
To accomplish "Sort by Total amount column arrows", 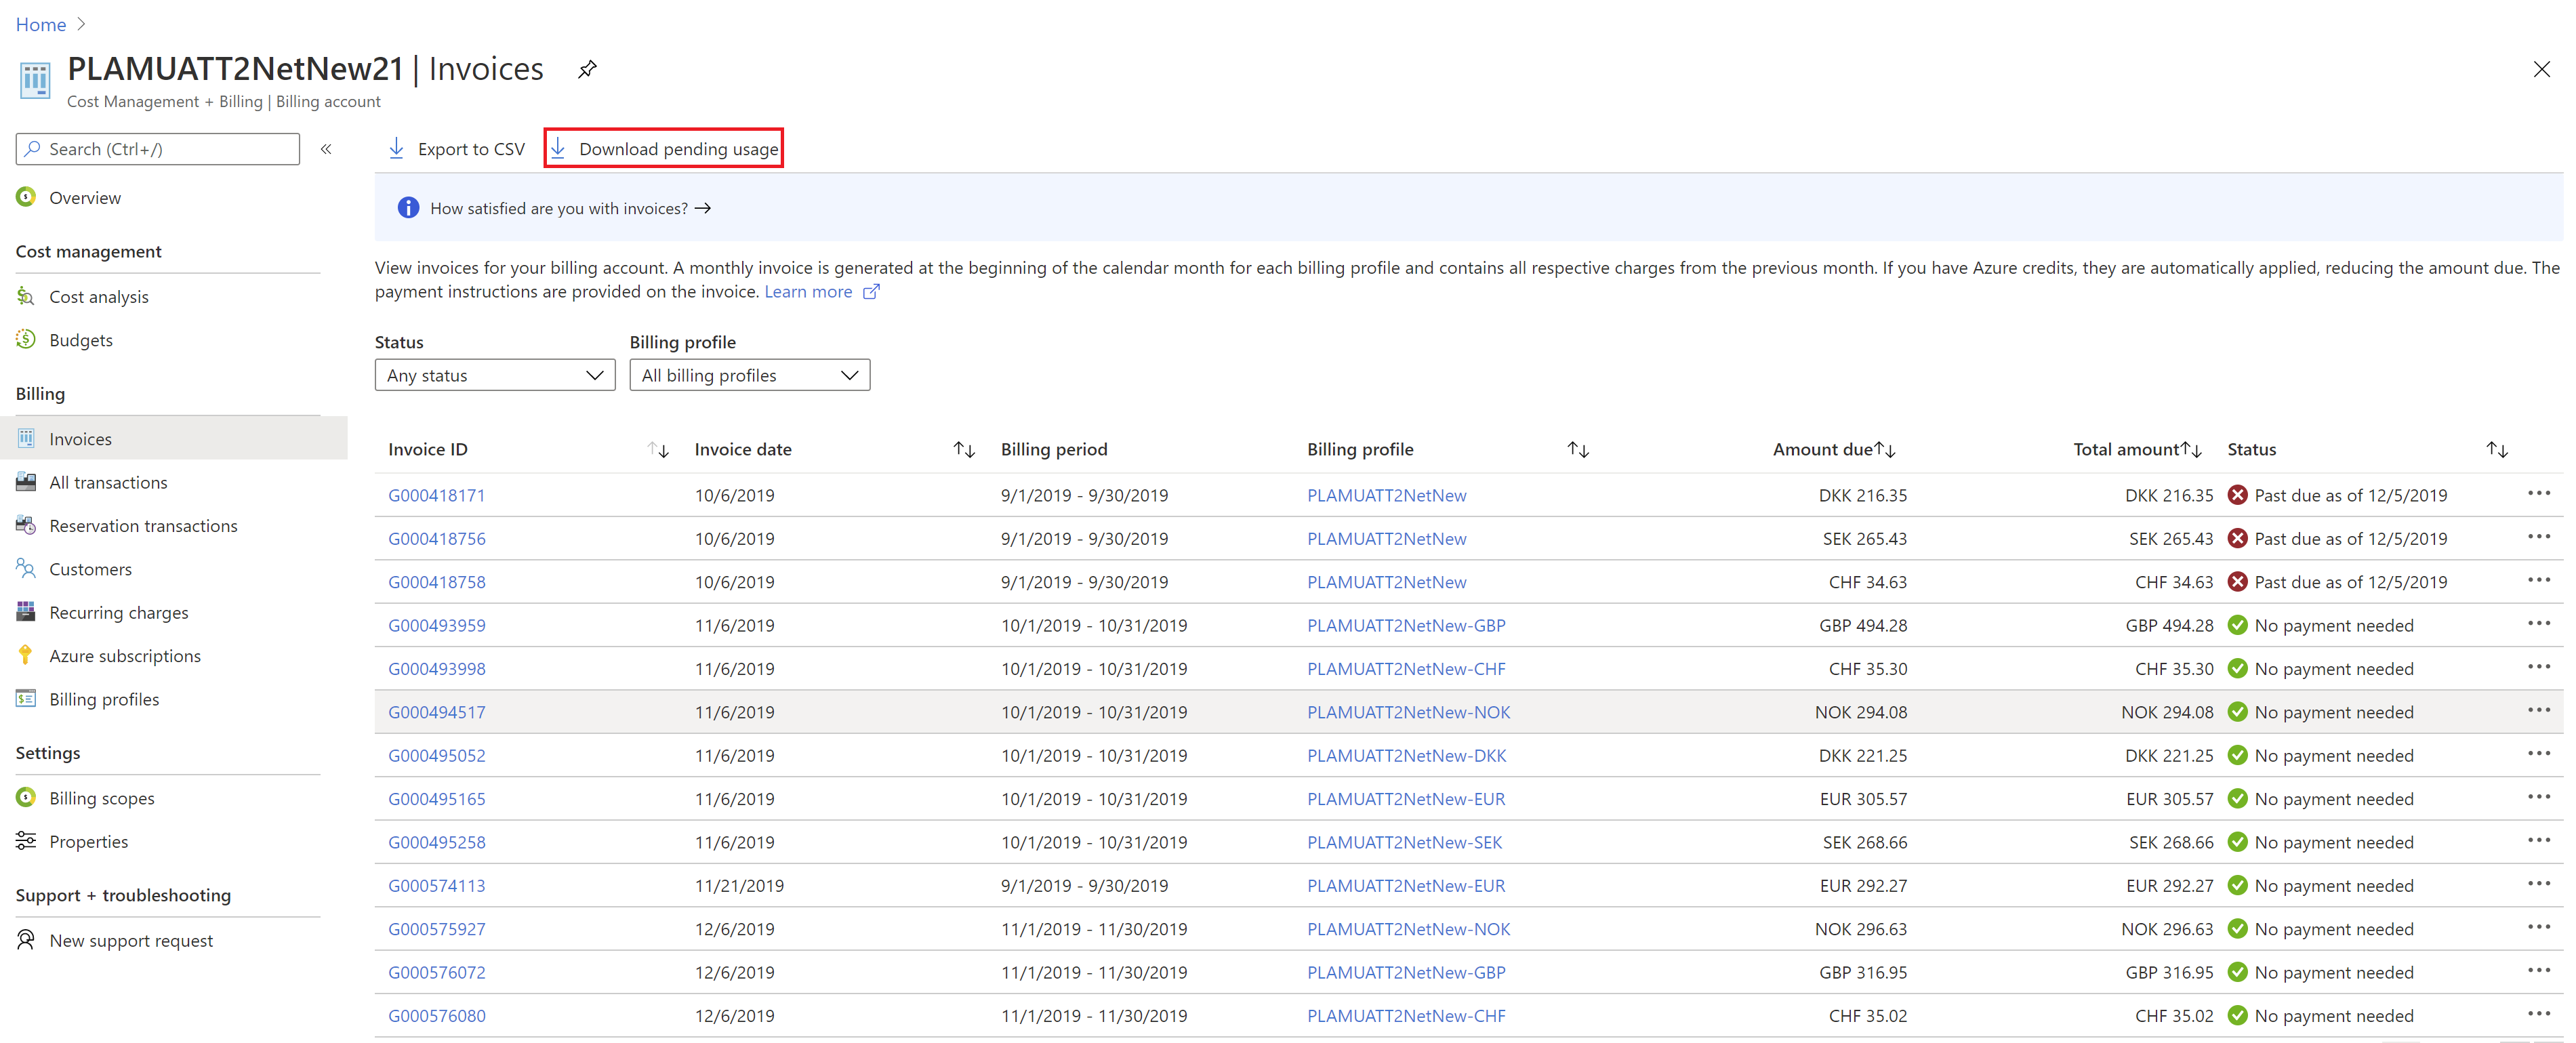I will (x=2191, y=450).
